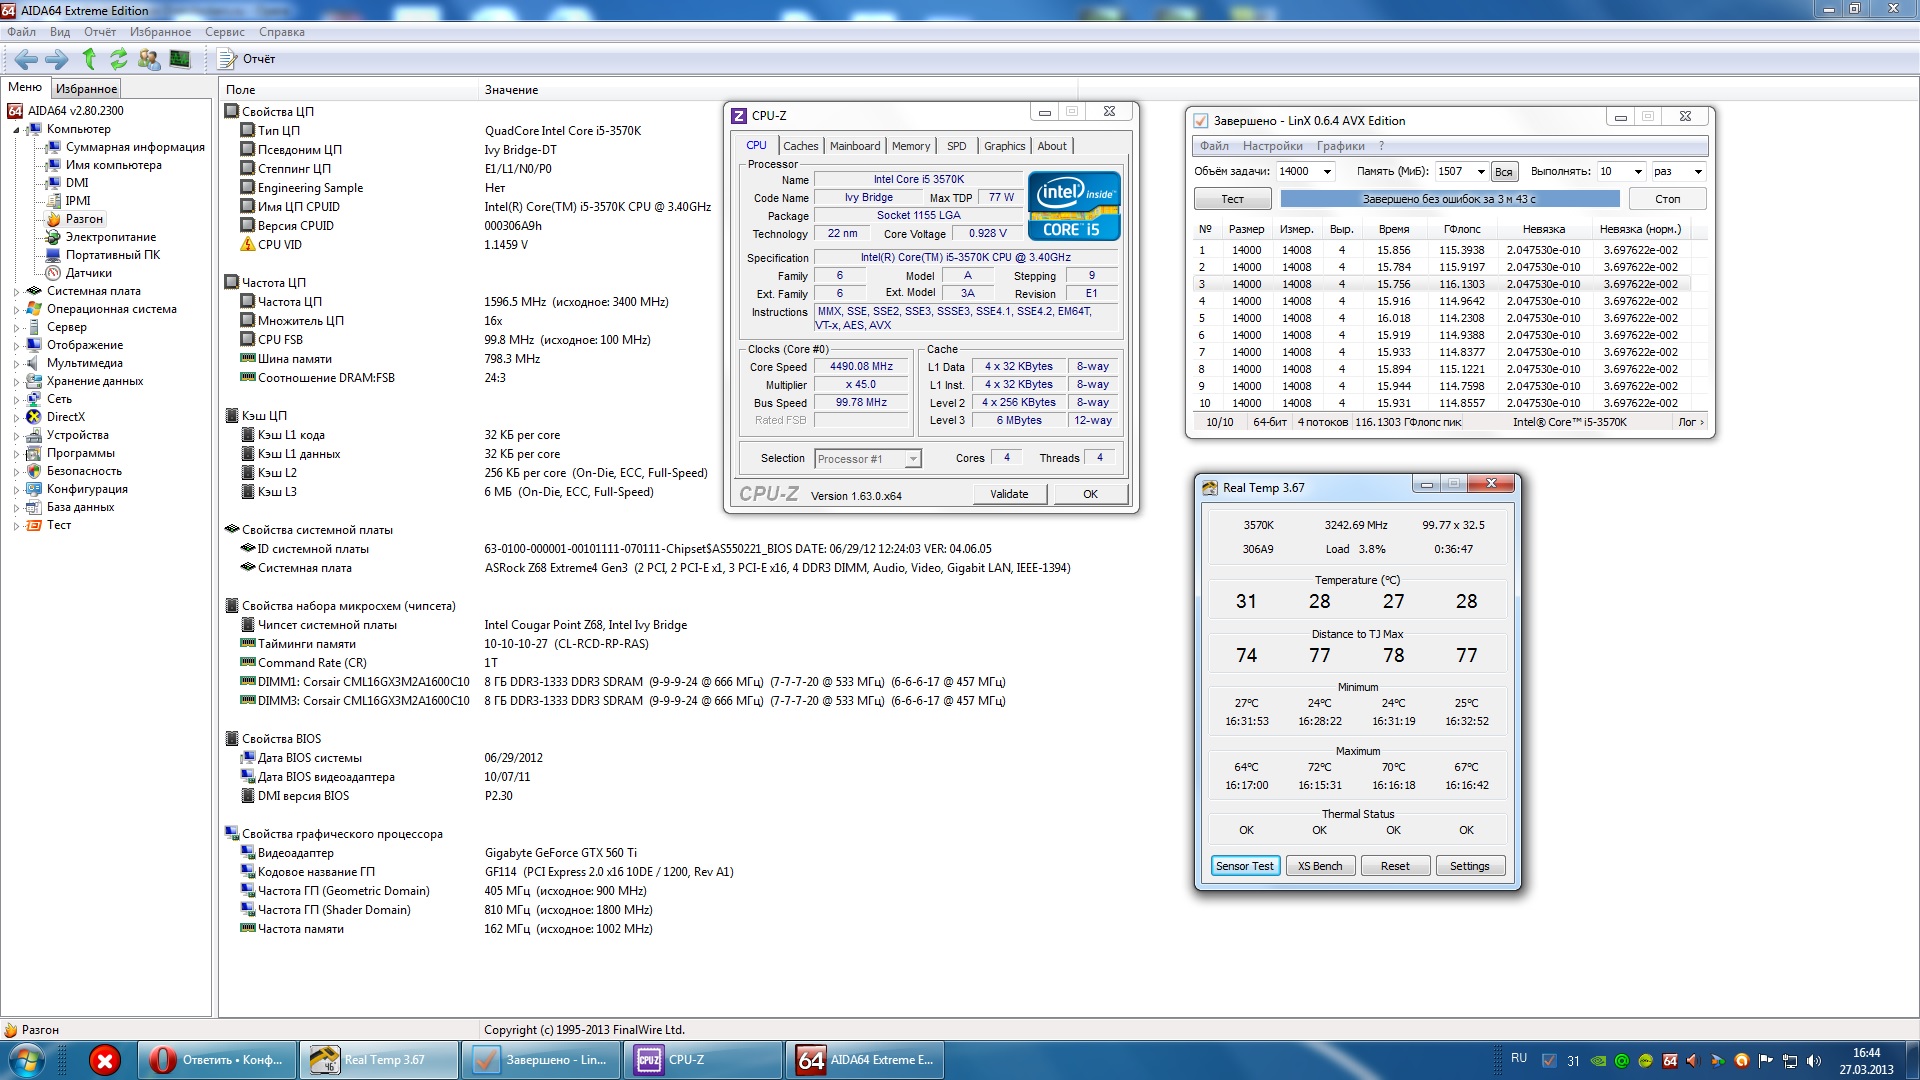Screen dimensions: 1920x1080
Task: Click the green Up-level arrow icon
Action: tap(89, 59)
